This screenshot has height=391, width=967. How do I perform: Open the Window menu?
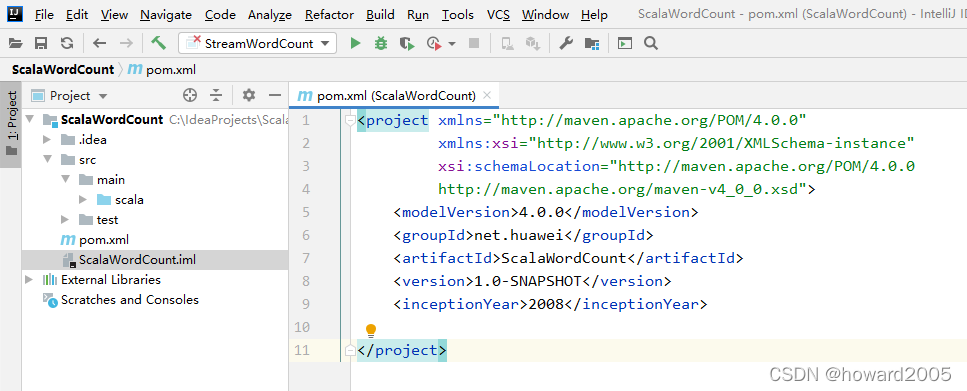[545, 14]
